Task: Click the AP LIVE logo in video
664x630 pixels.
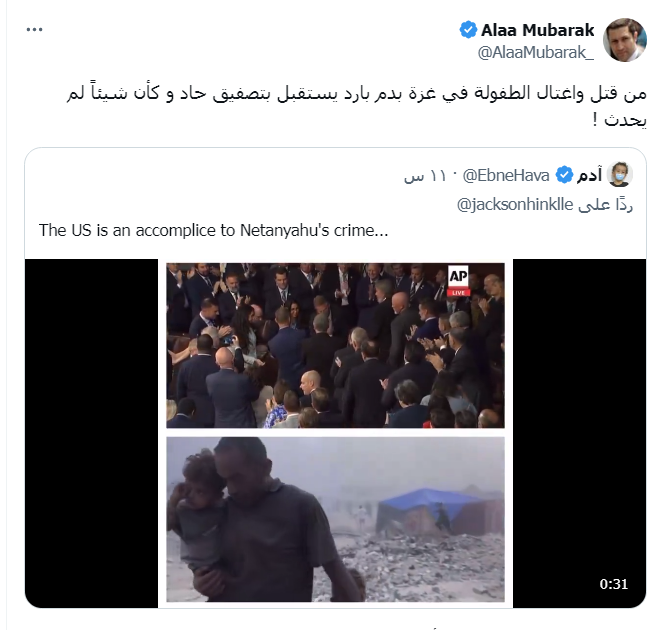Action: [458, 281]
